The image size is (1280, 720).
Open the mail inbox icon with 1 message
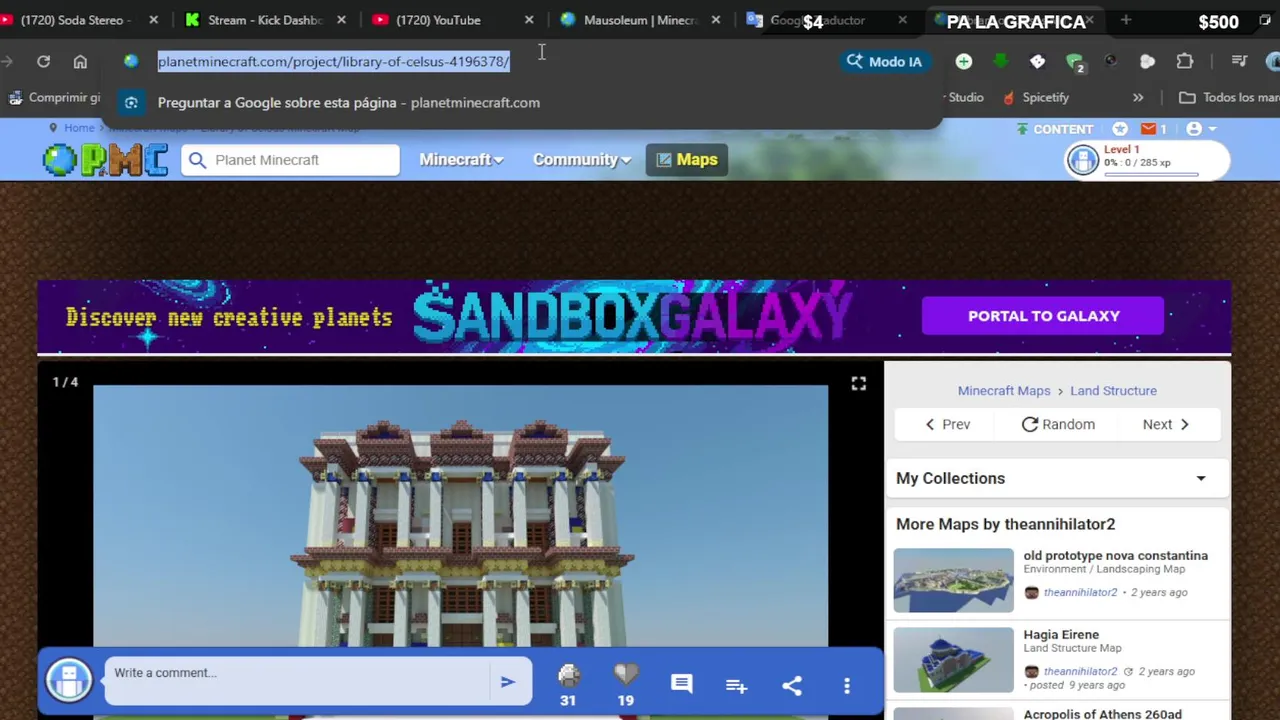1154,129
